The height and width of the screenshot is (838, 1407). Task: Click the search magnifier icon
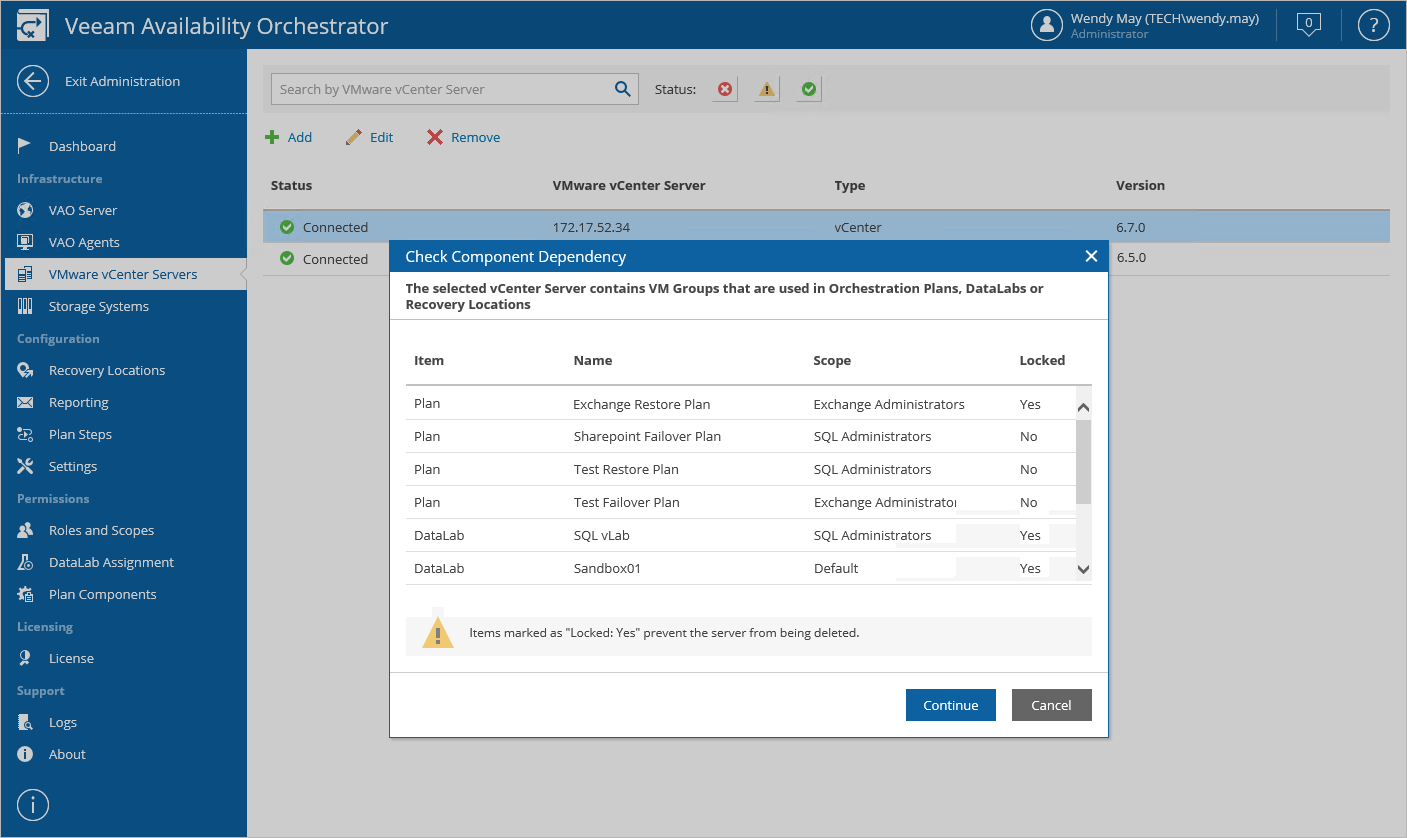point(622,89)
